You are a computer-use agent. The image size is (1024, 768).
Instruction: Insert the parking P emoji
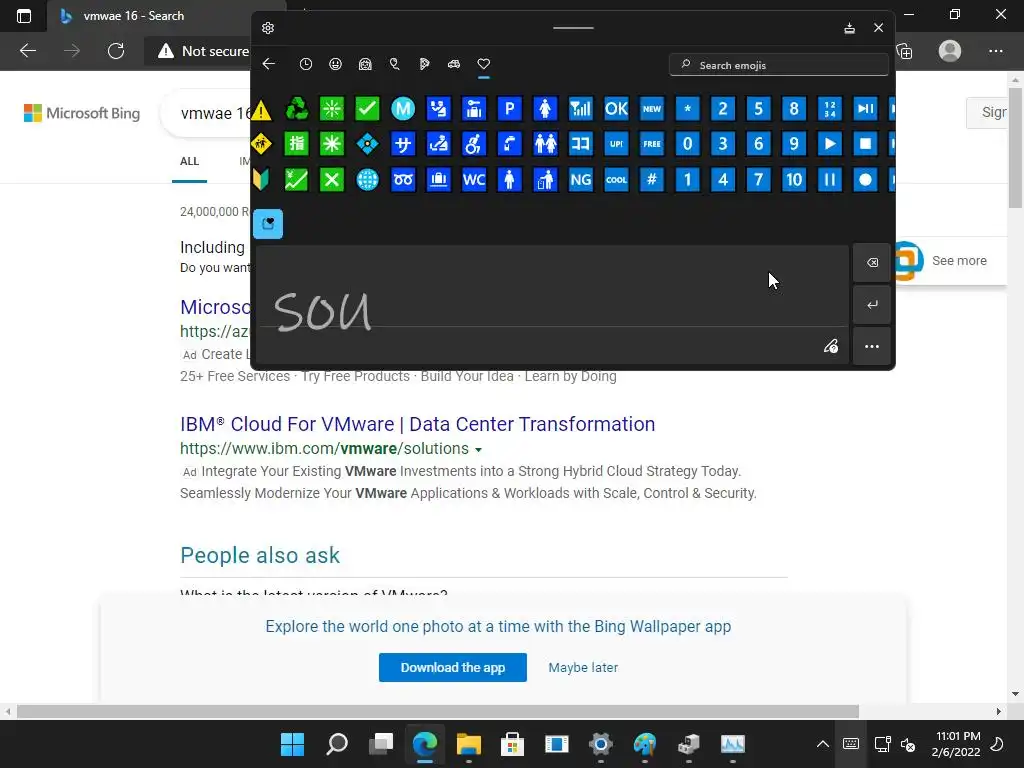[x=509, y=109]
